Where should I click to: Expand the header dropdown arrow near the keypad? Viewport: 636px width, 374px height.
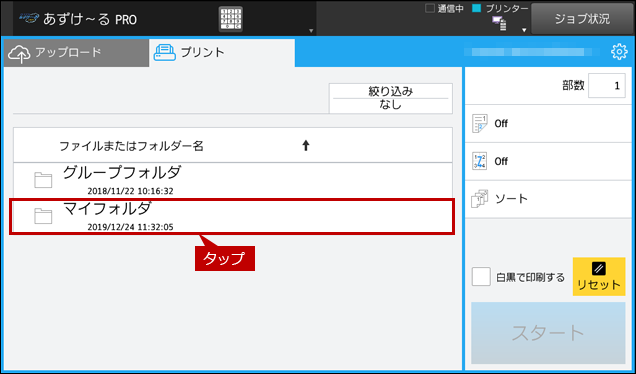[311, 30]
